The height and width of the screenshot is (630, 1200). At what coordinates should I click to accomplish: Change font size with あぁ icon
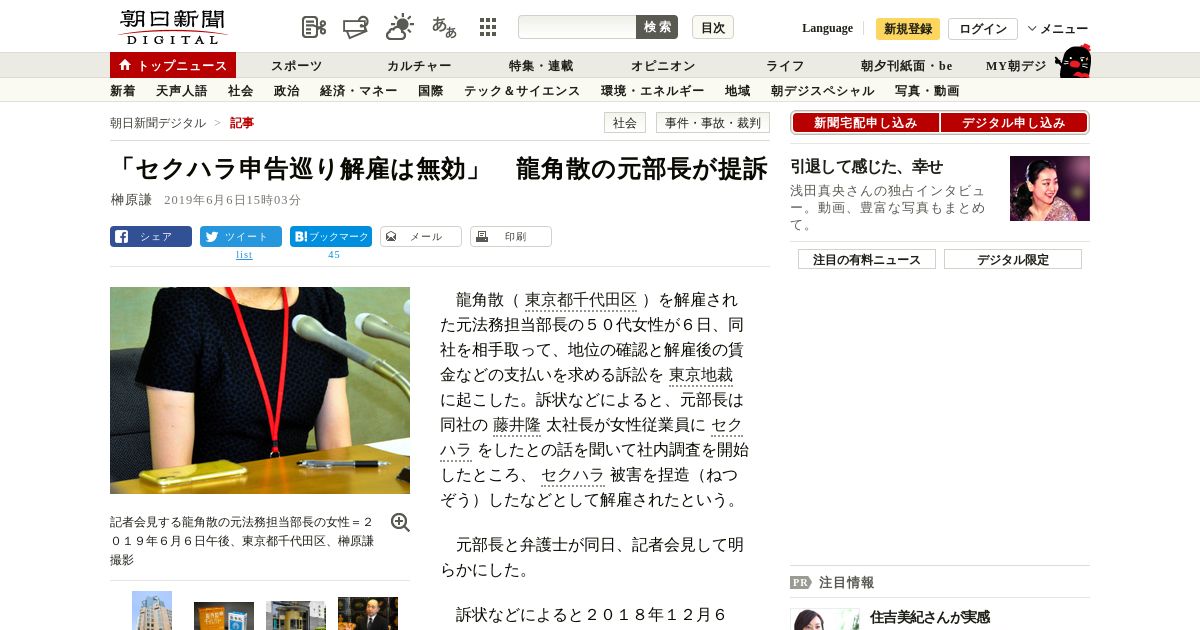tap(444, 27)
